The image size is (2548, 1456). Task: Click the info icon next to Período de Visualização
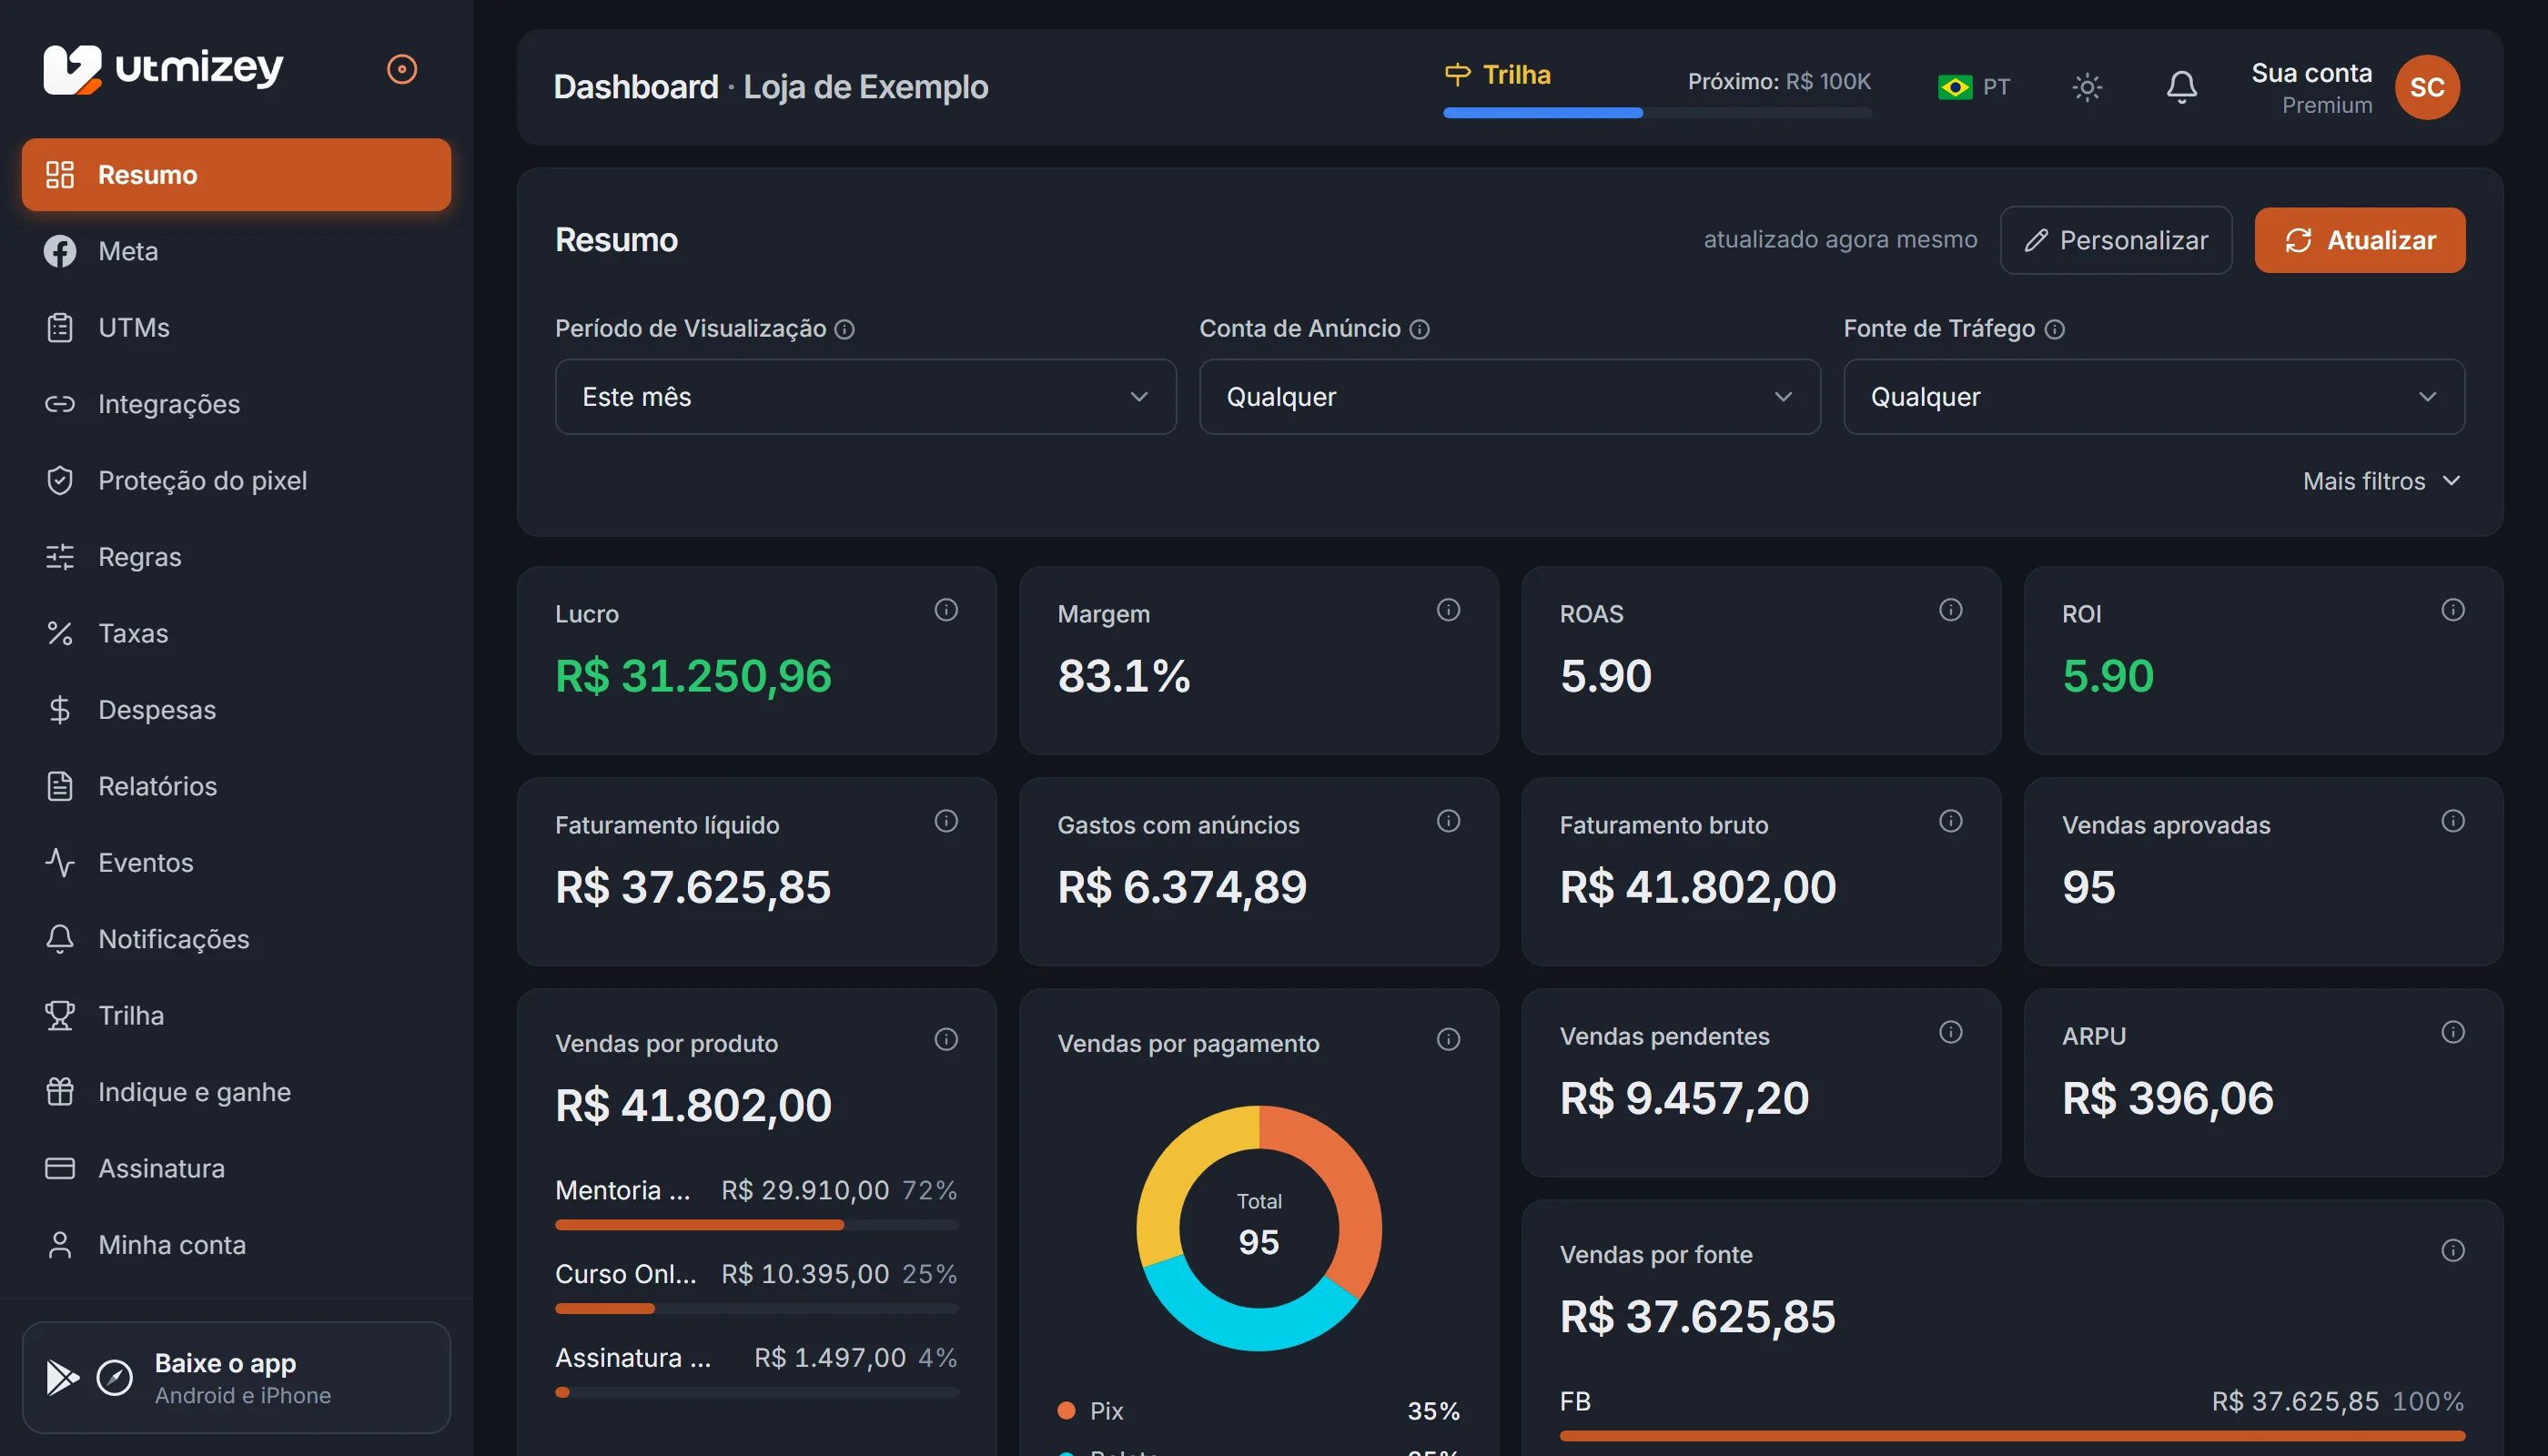844,329
